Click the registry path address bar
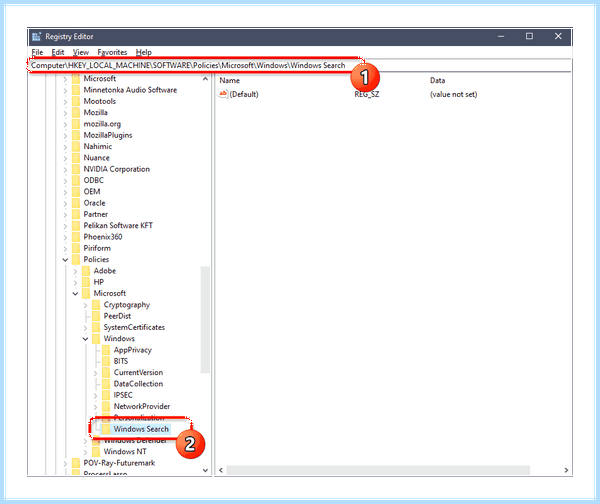 [300, 65]
